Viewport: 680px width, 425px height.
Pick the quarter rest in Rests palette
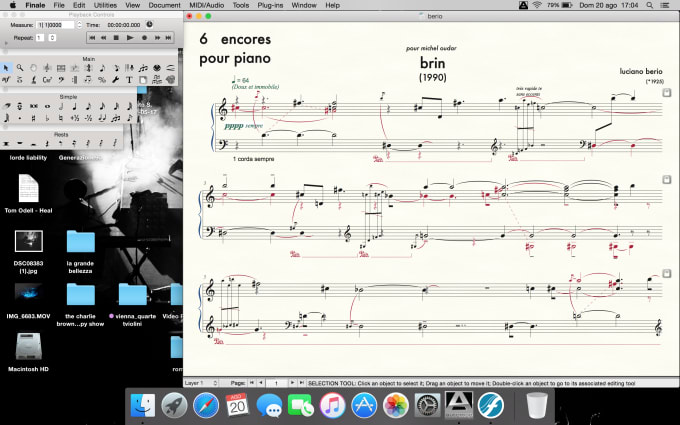pos(47,143)
